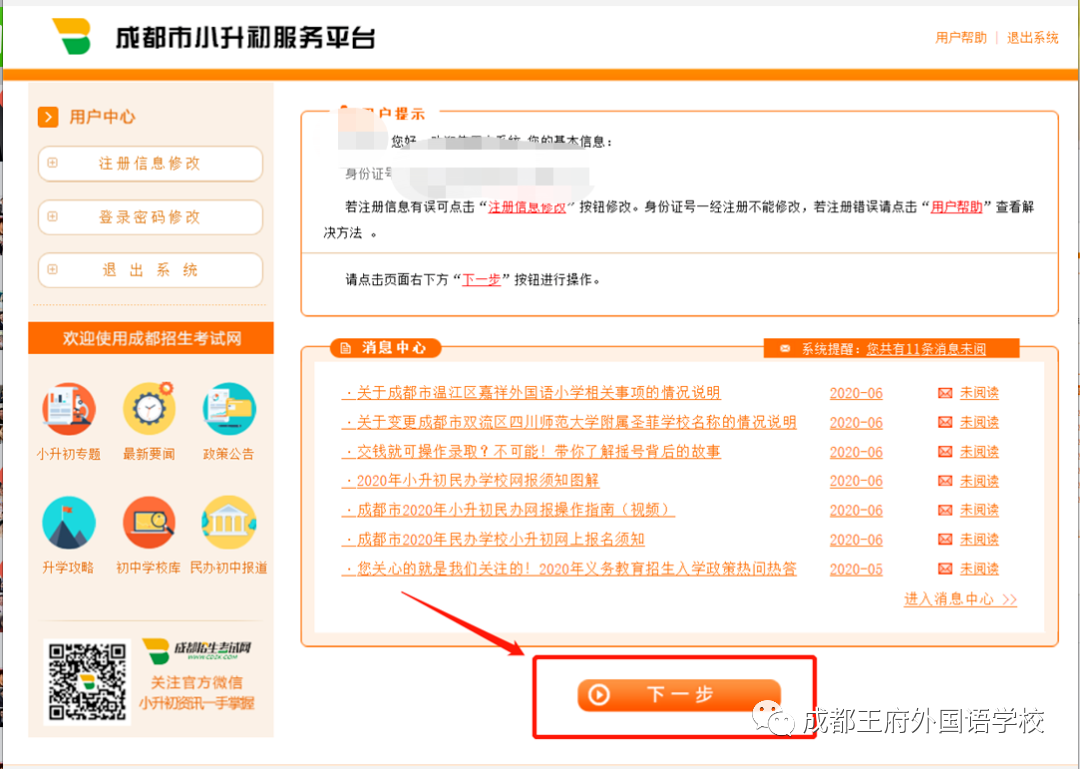The image size is (1080, 769).
Task: Click envelope icon for 政策热问热答 message
Action: pos(945,569)
